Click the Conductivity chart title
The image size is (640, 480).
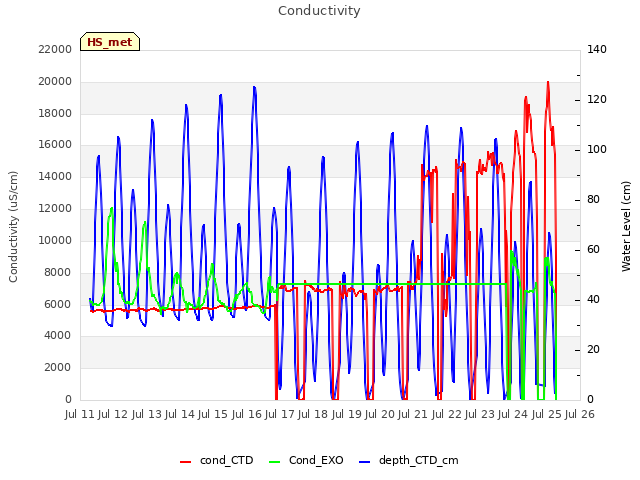(319, 11)
